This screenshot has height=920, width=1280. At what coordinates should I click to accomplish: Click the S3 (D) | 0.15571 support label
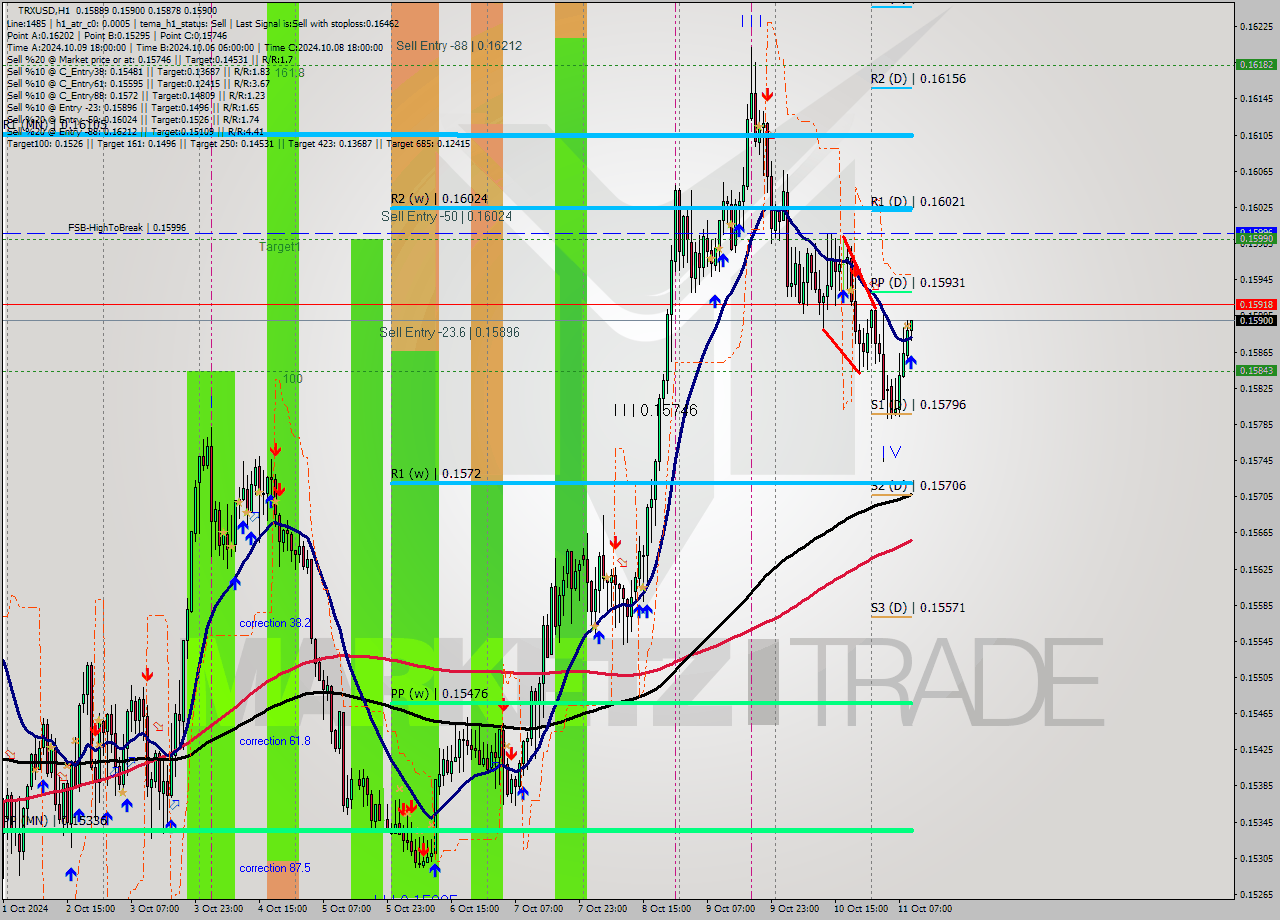click(918, 608)
